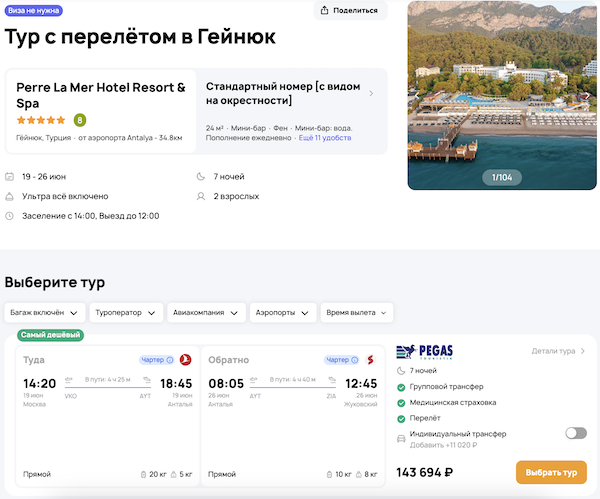
Task: Enable the Индивидуальный трансфер toggle
Action: (x=575, y=433)
